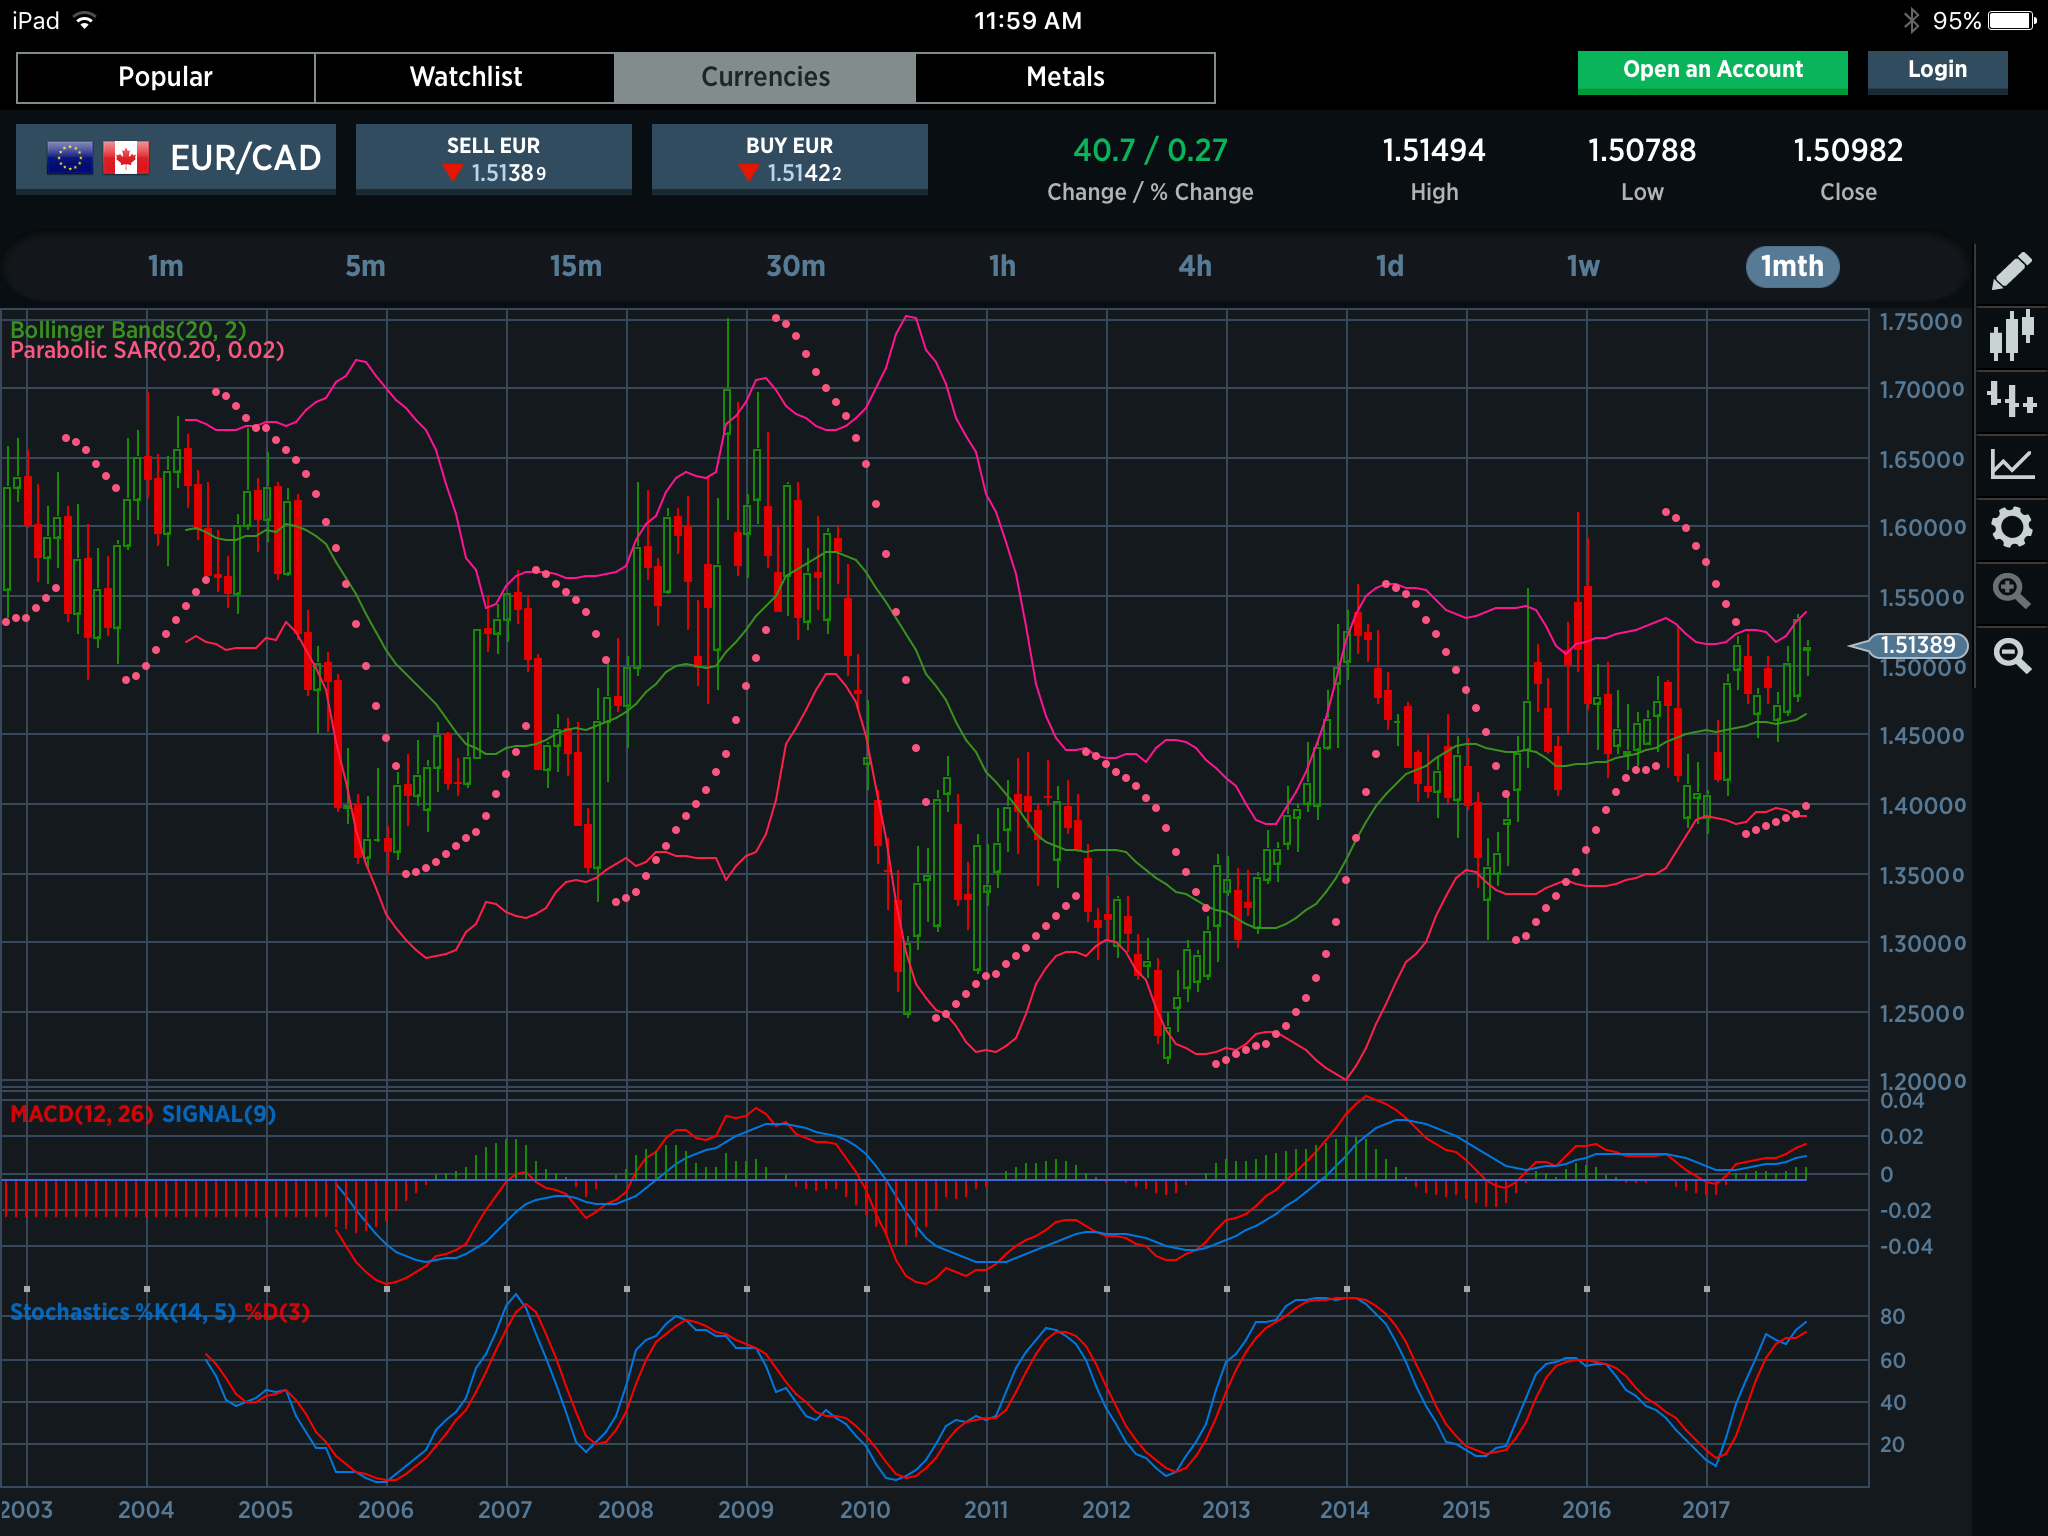Select the 1w timeframe
Screen dimensions: 2048x1536
tap(1583, 266)
